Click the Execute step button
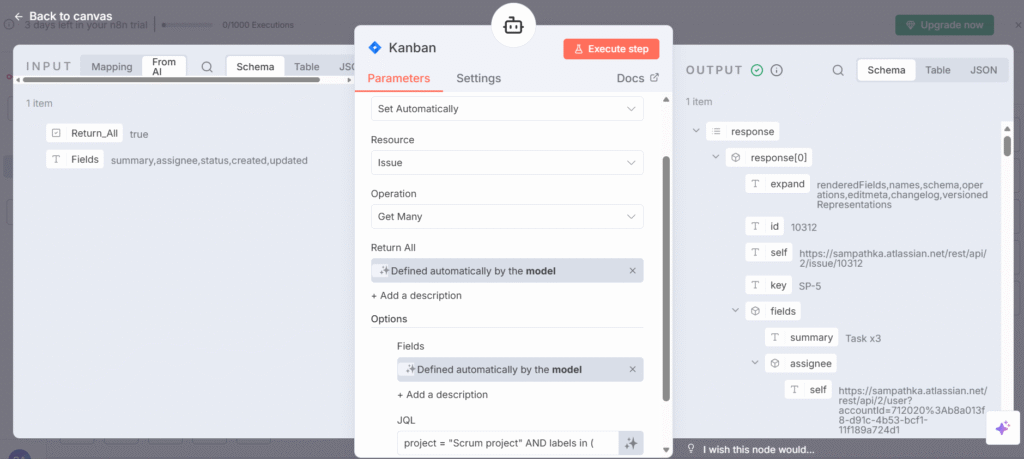This screenshot has width=1024, height=459. click(x=611, y=48)
